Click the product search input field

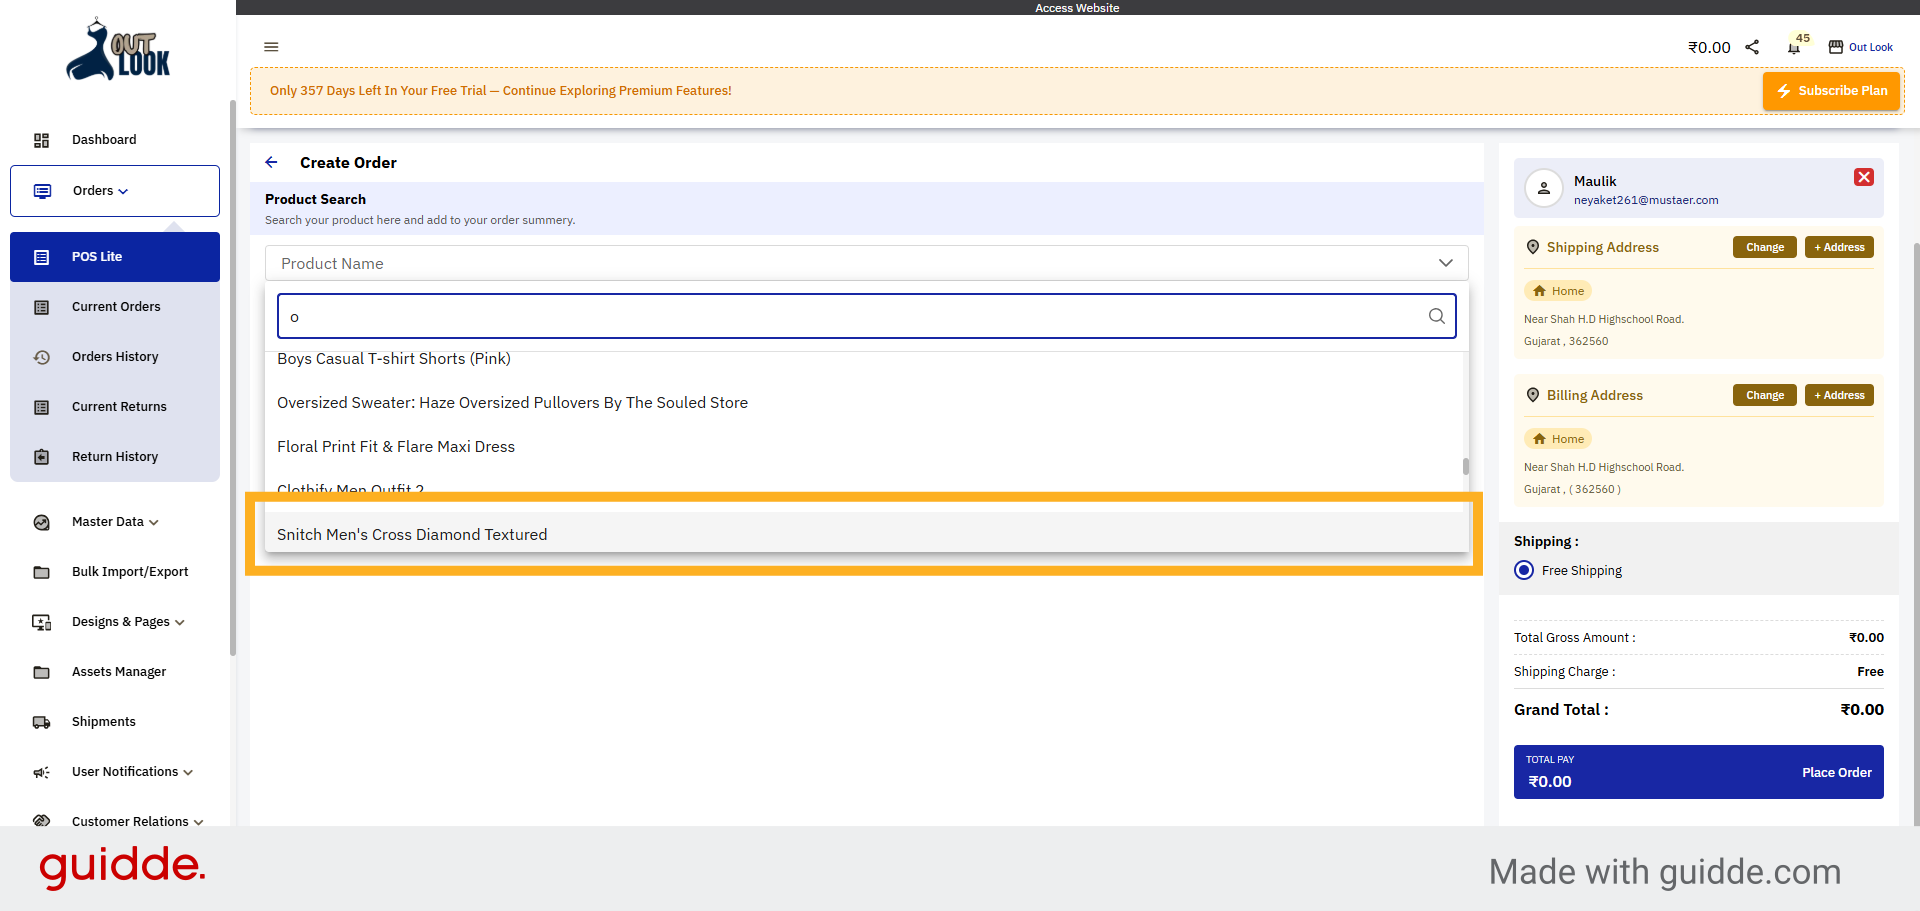(x=866, y=316)
